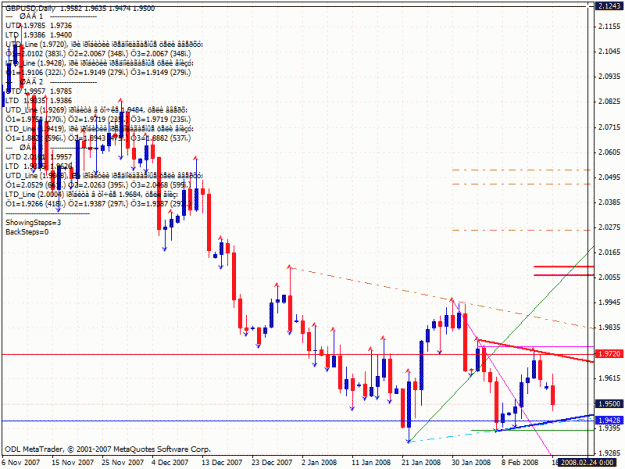Click the 4 Dec 2007 date label

(170, 462)
